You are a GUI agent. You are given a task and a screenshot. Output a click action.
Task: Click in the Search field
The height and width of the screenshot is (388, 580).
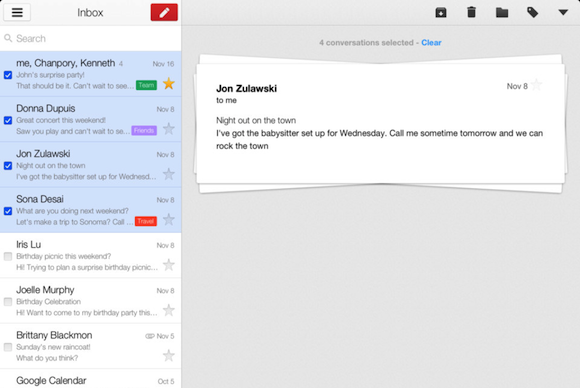(x=91, y=38)
